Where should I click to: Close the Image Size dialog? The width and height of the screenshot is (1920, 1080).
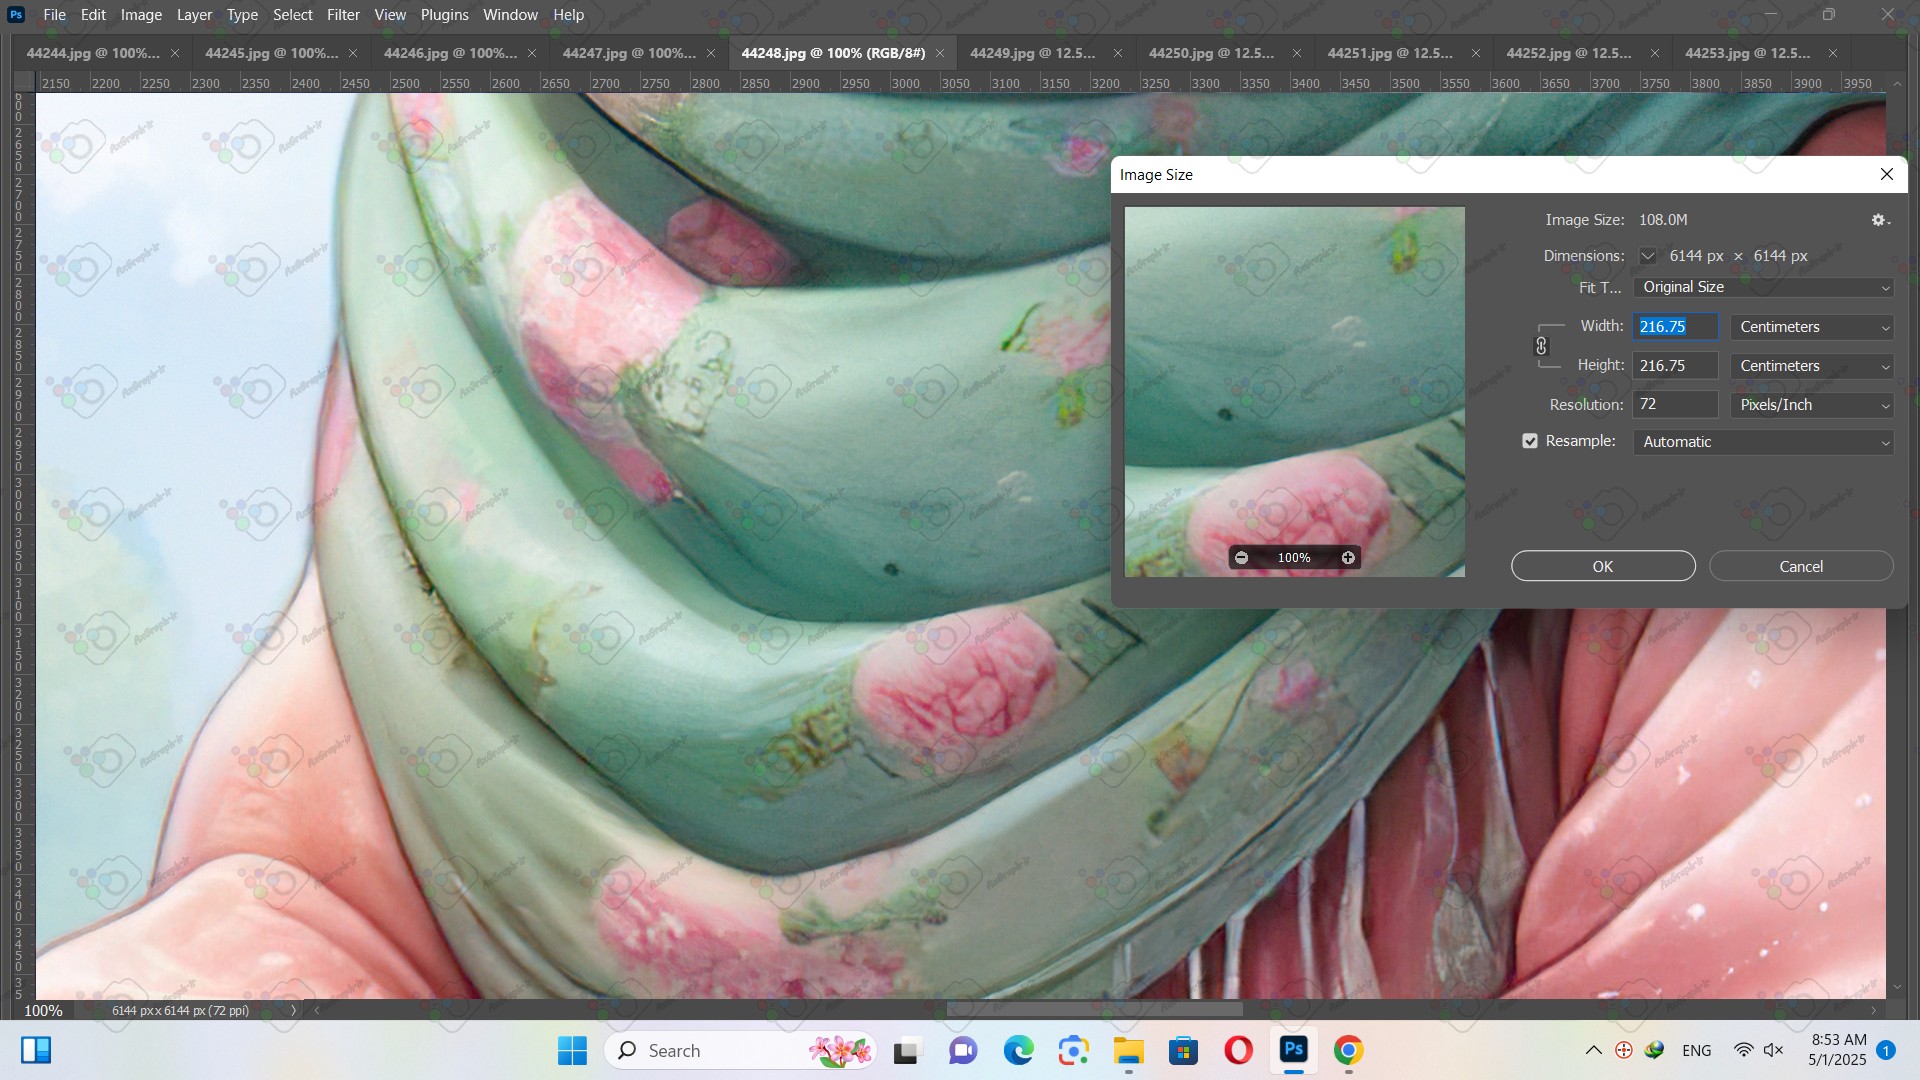point(1887,174)
